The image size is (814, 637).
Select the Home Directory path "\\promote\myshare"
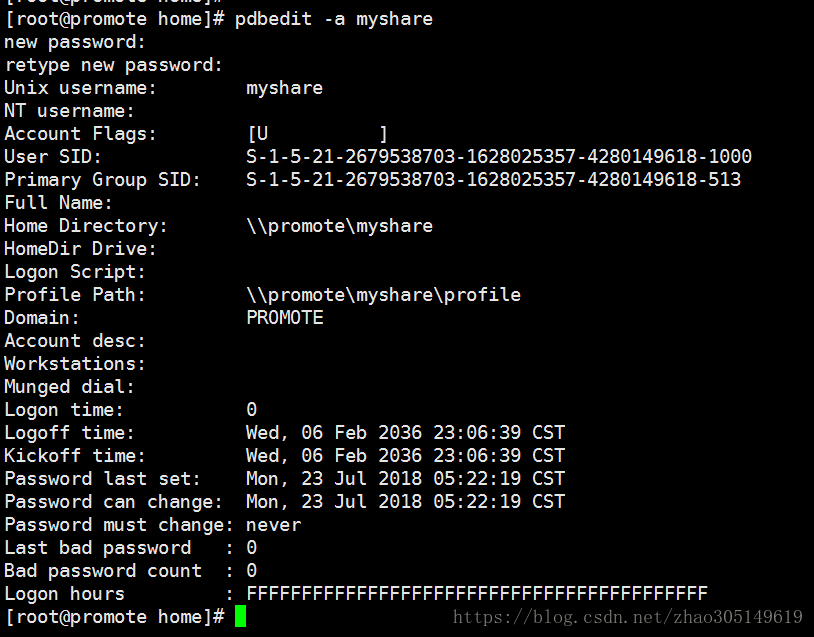[x=340, y=226]
